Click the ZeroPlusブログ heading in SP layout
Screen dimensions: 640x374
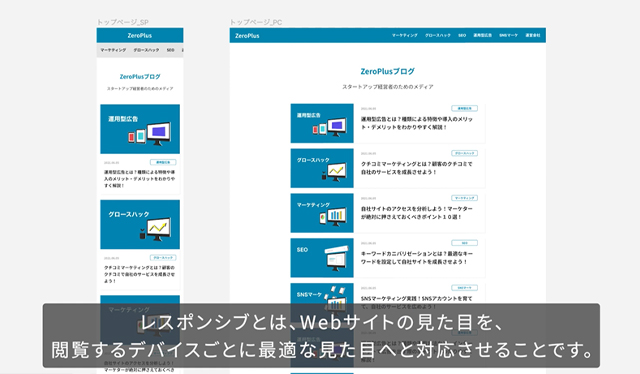[x=140, y=77]
